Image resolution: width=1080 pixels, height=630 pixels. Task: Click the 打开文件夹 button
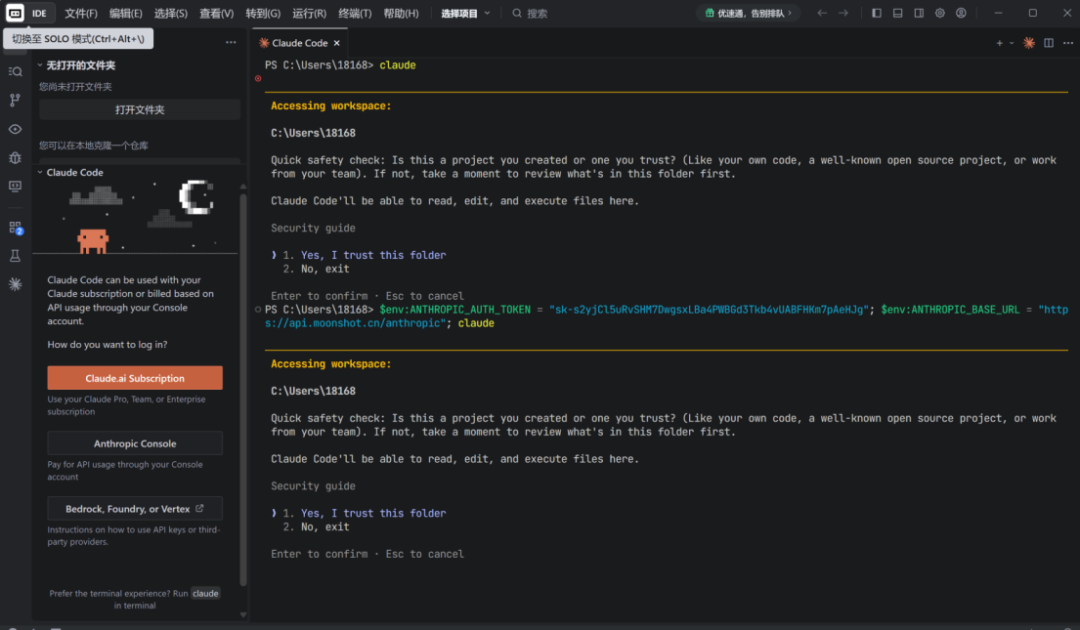pos(140,109)
